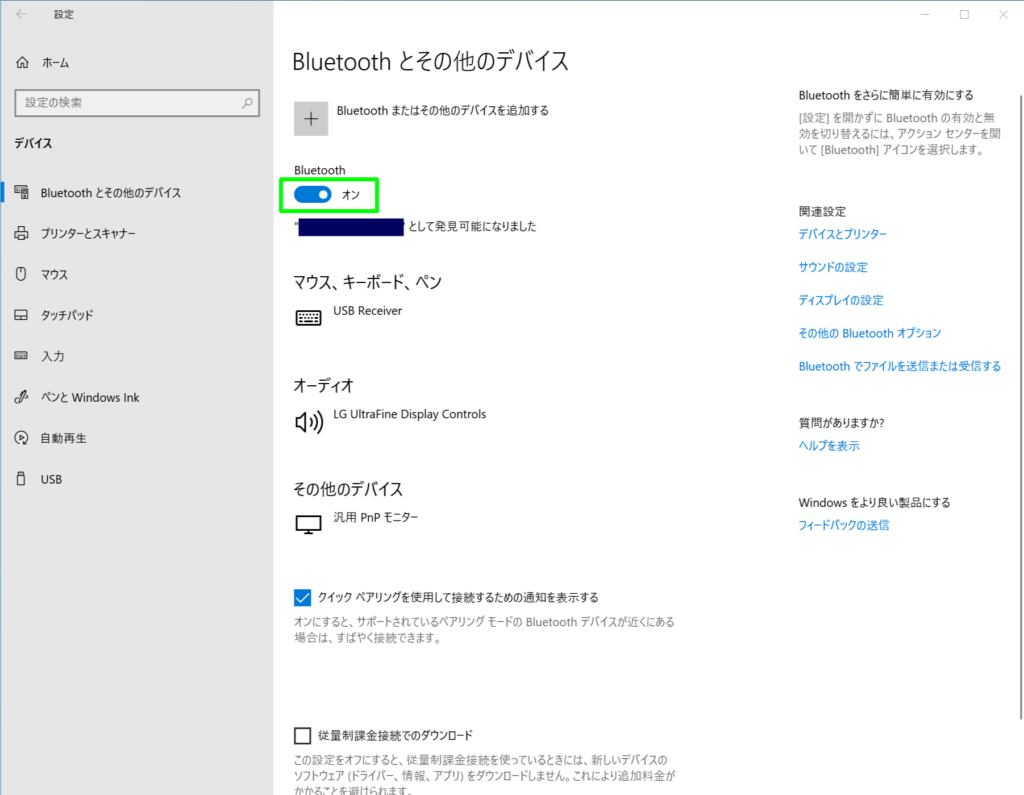The image size is (1024, 795).
Task: Click the home icon in the sidebar
Action: pyautogui.click(x=21, y=61)
